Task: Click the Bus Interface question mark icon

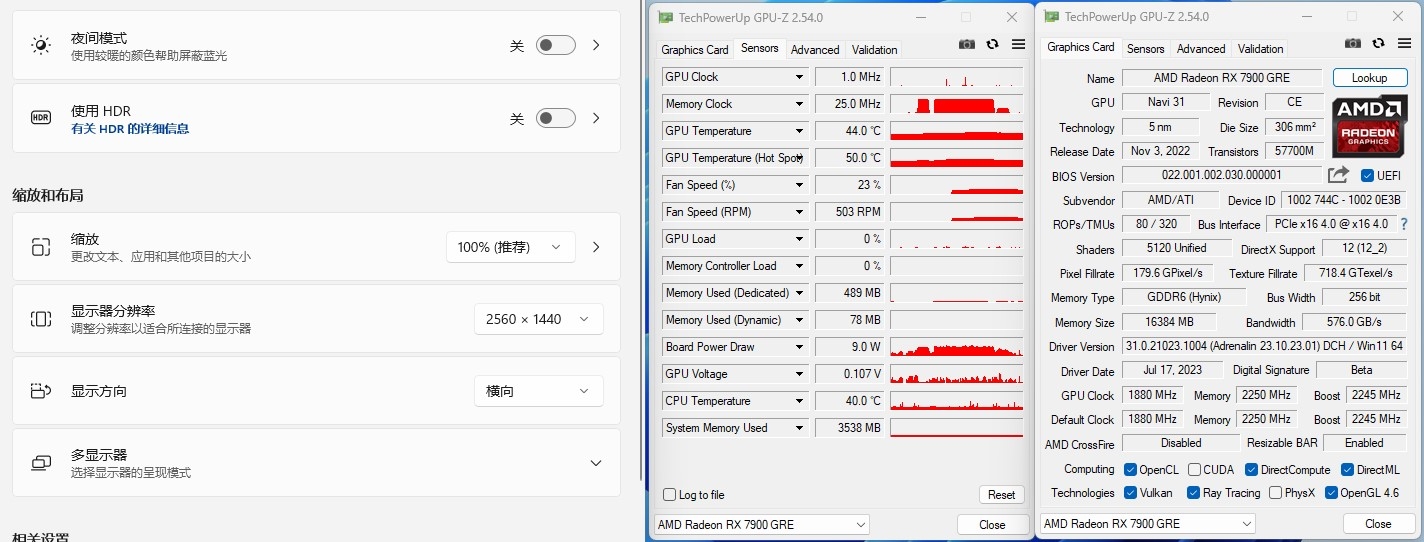Action: pos(1403,224)
